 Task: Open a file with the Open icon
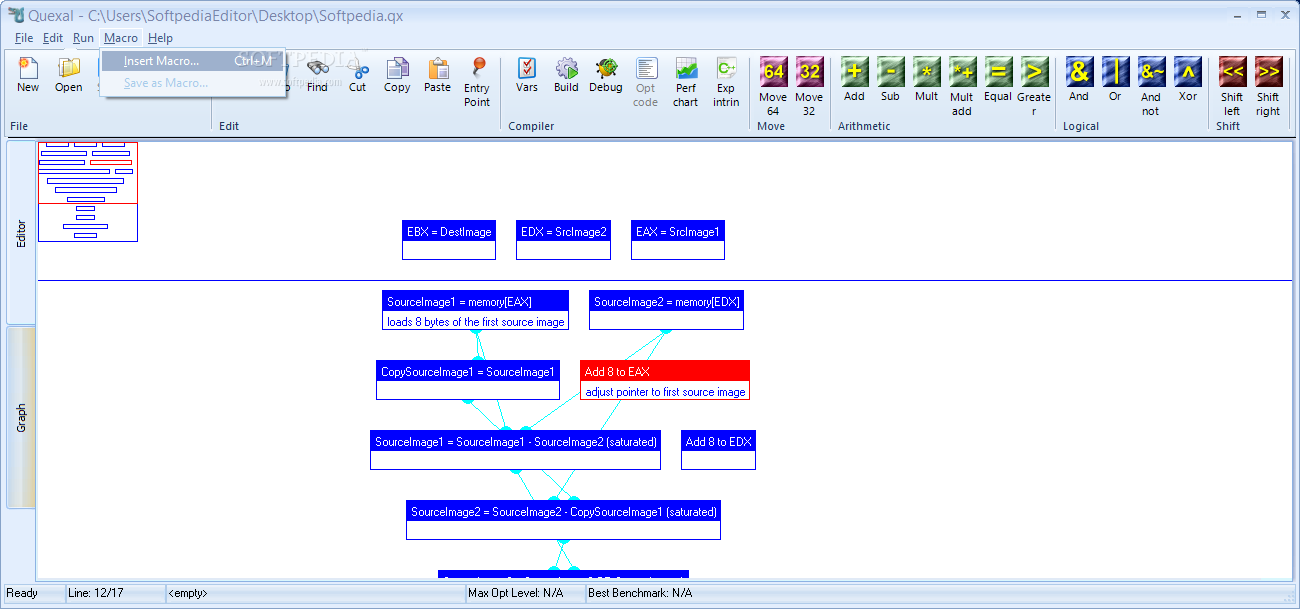pos(68,68)
